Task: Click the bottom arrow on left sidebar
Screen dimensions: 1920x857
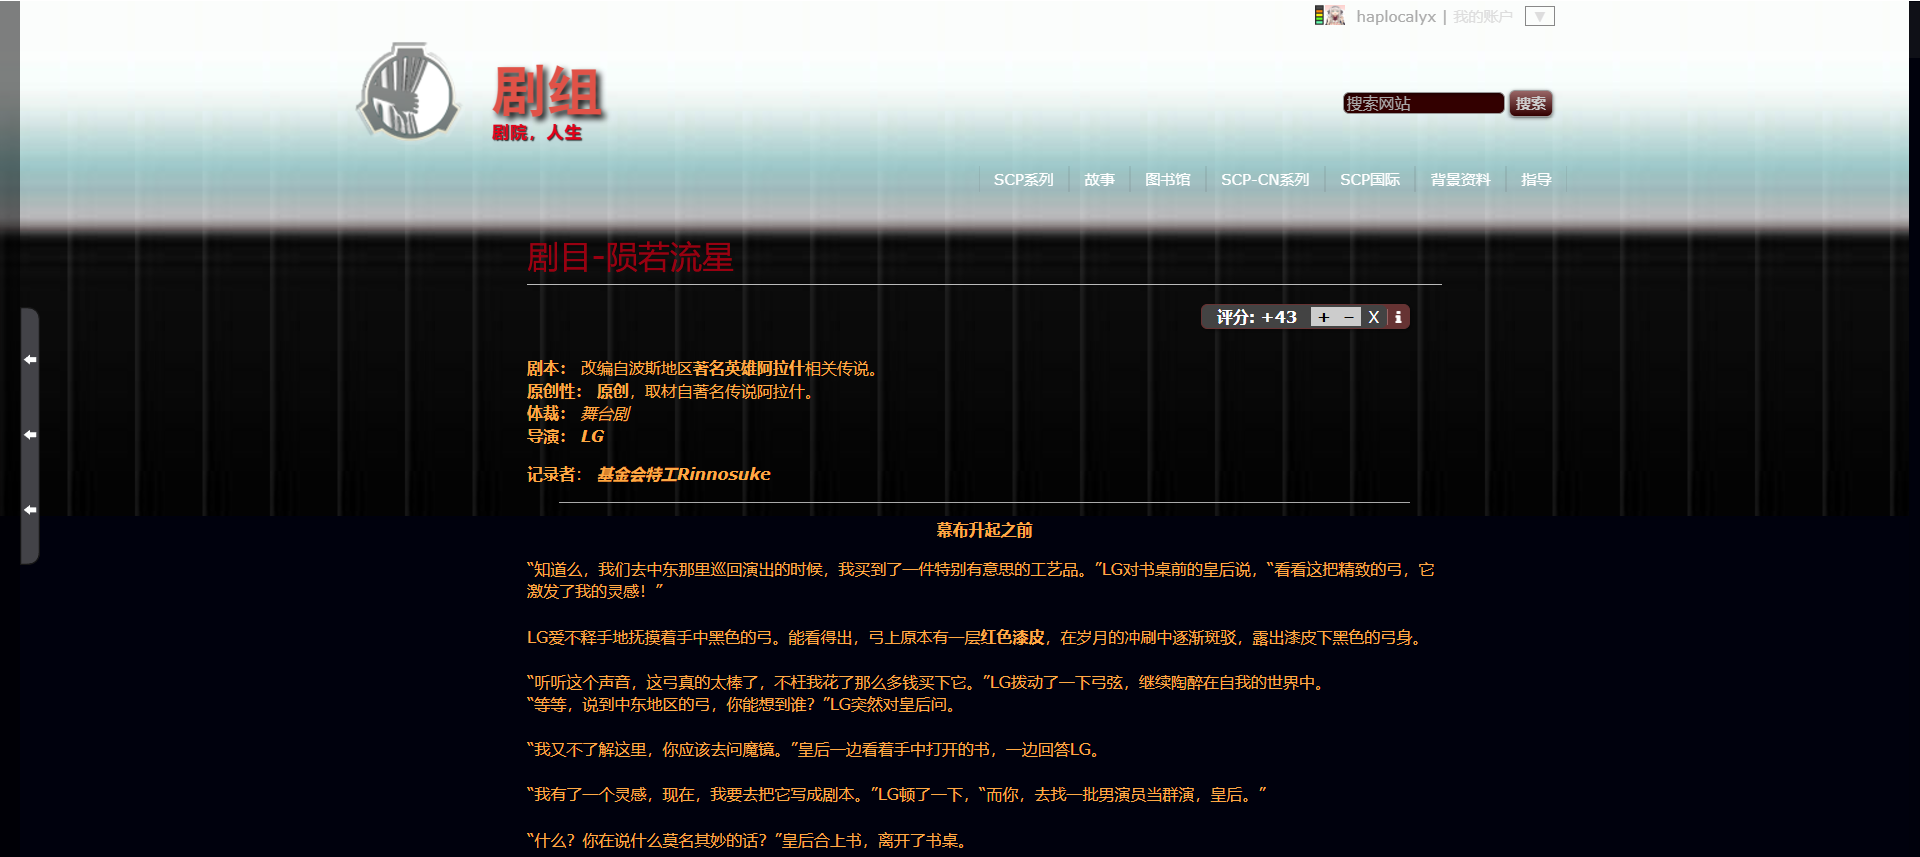Action: click(x=30, y=510)
